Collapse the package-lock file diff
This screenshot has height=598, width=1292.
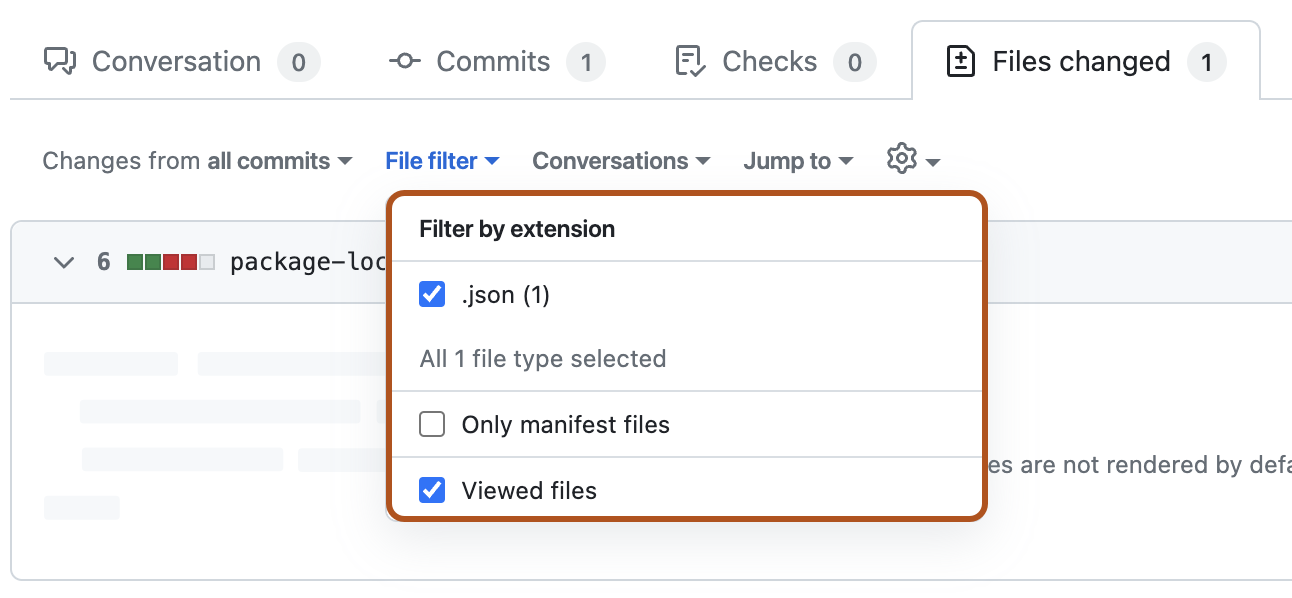click(x=63, y=261)
